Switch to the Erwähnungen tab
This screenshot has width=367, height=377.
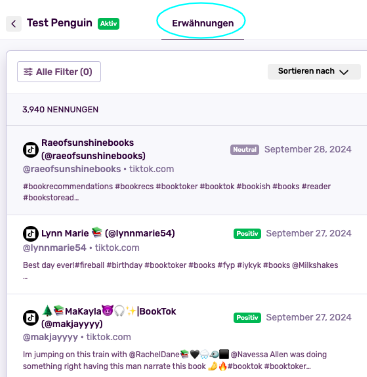coord(203,23)
